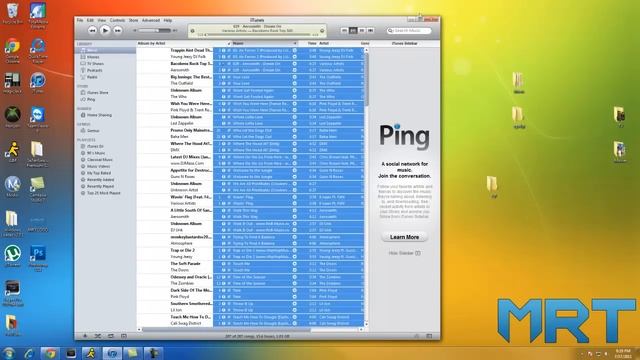Click the Hide Sidebar link

pos(404,253)
